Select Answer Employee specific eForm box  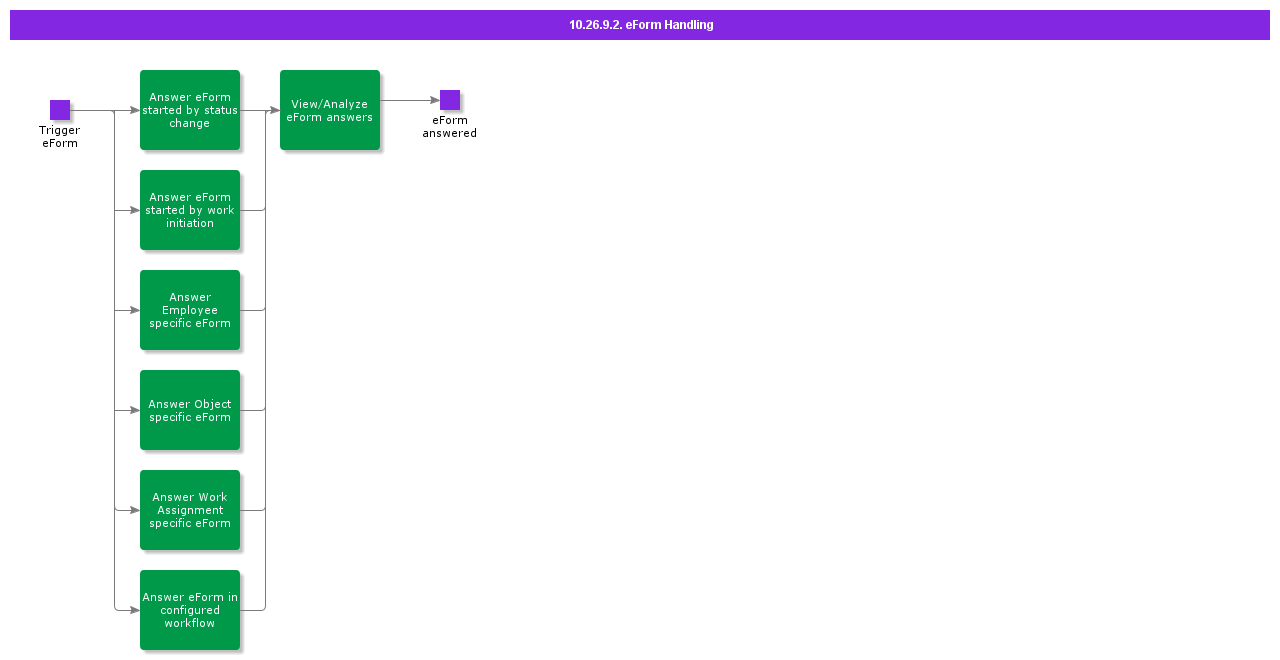[x=190, y=310]
